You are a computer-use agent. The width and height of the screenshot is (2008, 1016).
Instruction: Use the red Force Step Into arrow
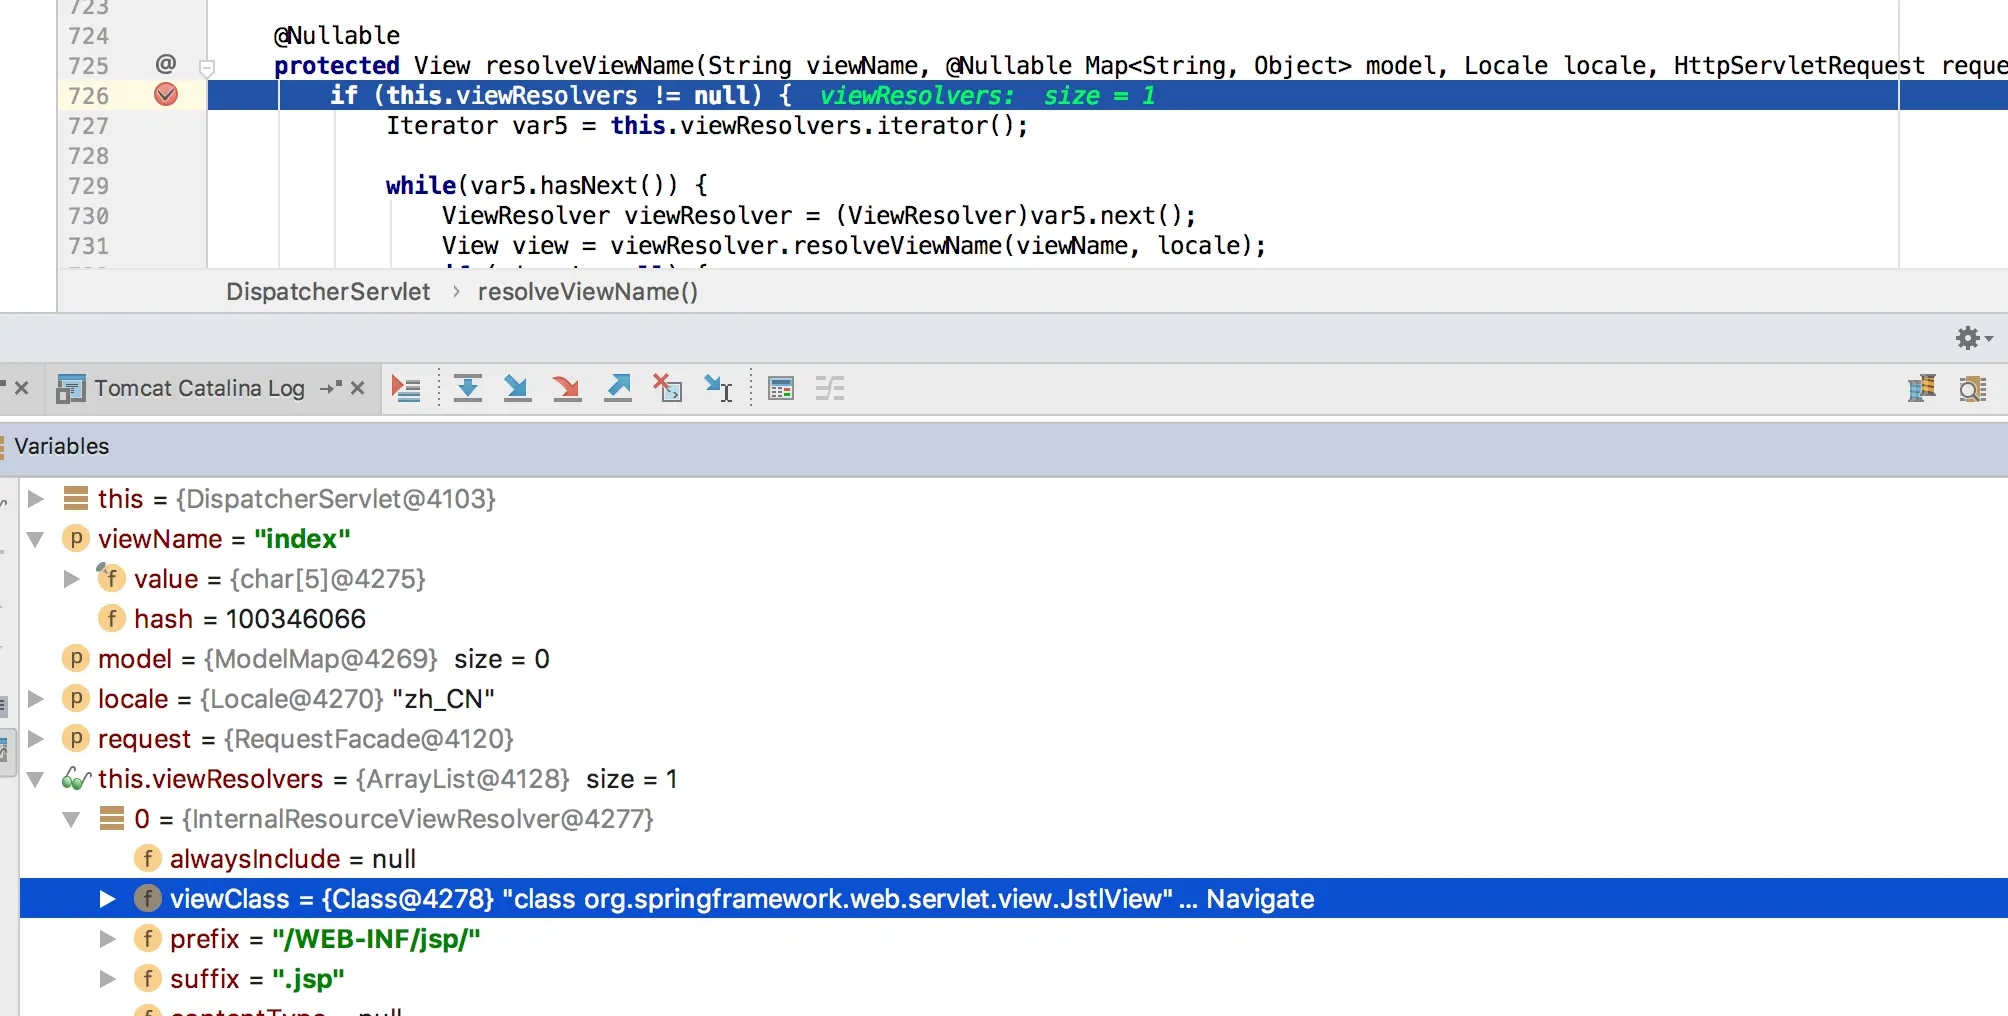[567, 389]
